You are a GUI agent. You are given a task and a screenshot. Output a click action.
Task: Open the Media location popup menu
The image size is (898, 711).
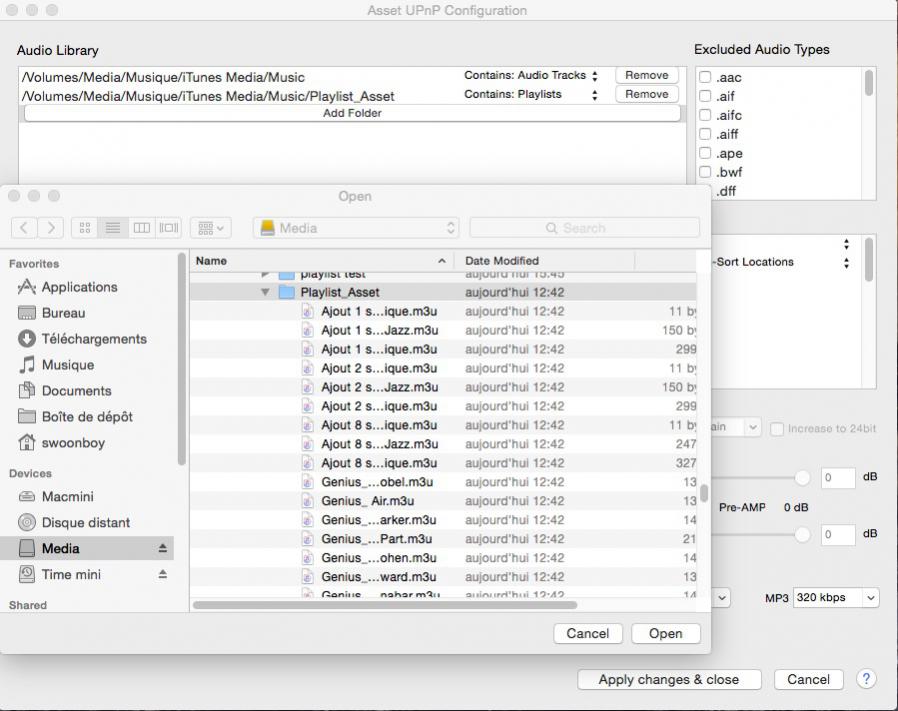pyautogui.click(x=357, y=228)
